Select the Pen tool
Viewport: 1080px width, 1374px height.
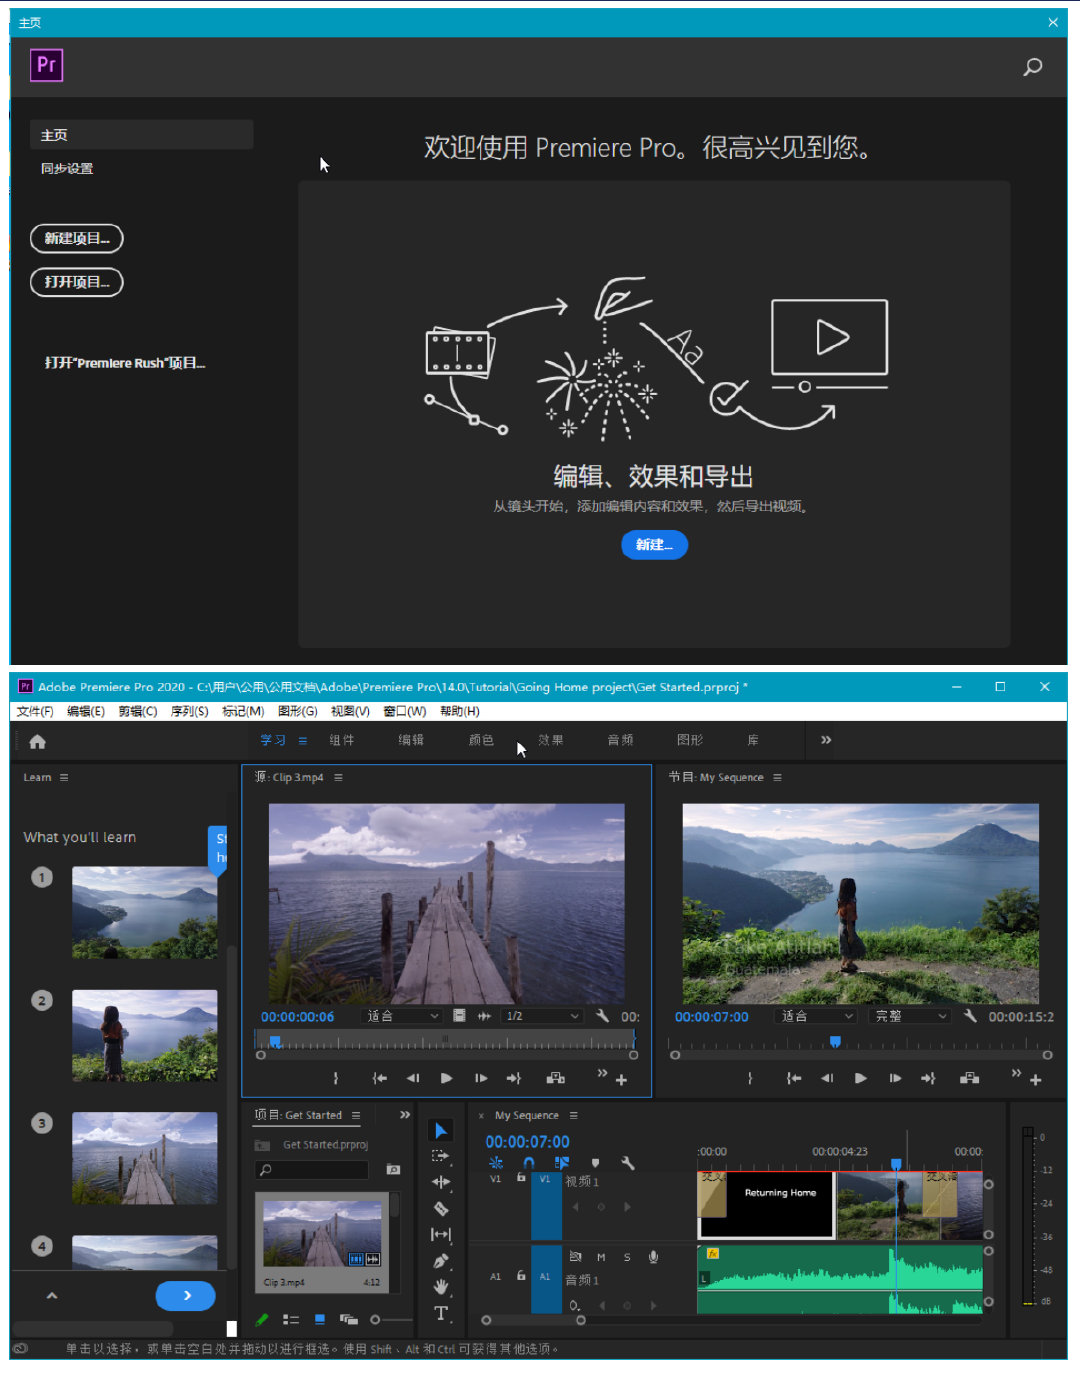(440, 1261)
